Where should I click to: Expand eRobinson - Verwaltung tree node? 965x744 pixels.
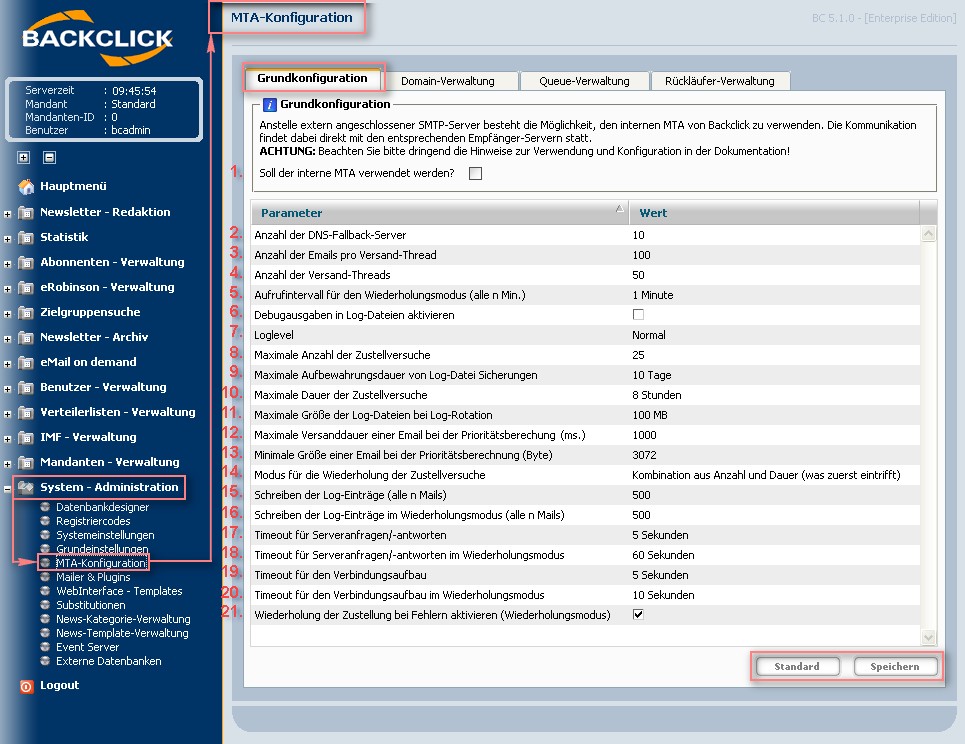point(7,289)
